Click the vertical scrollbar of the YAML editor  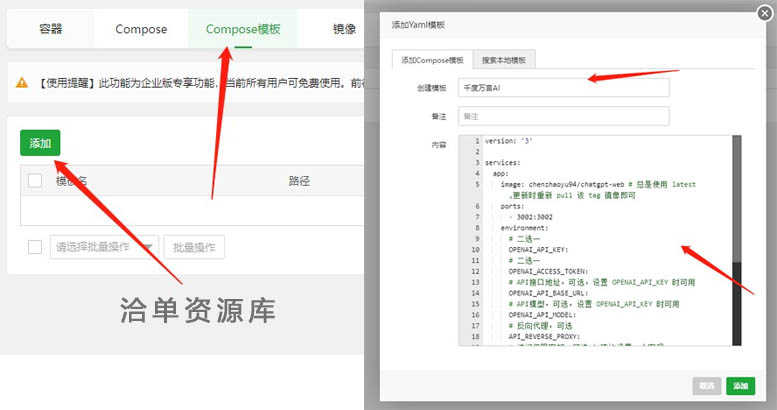tap(737, 240)
